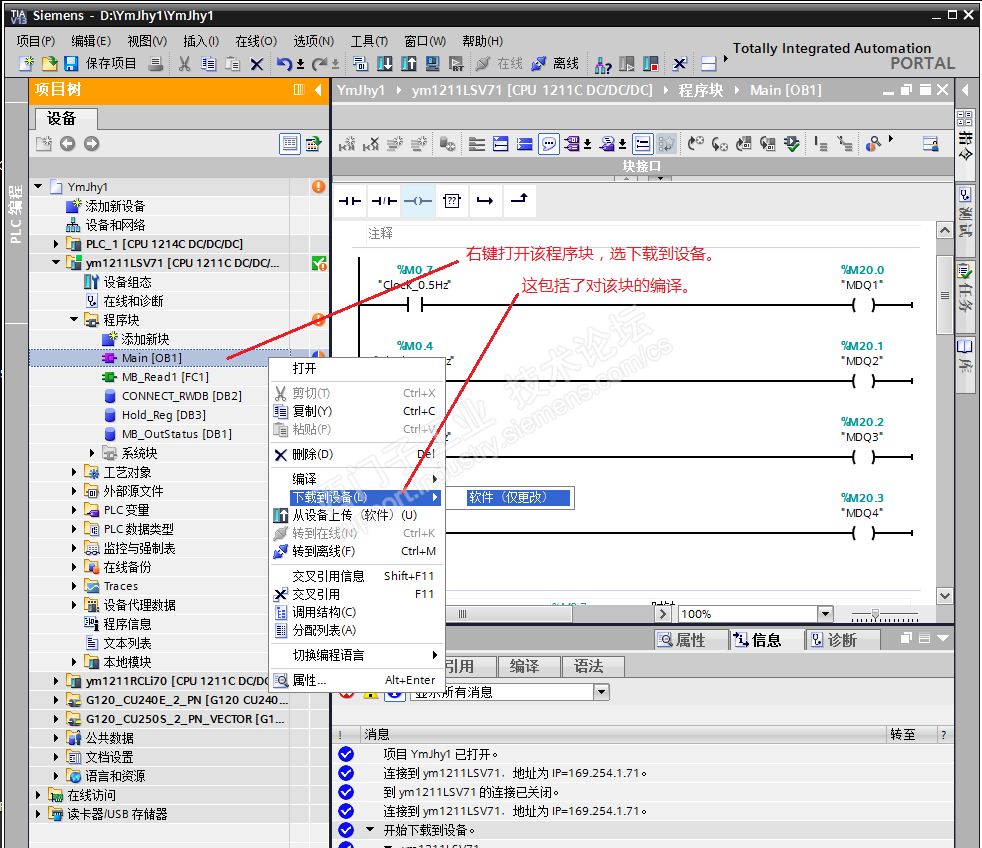Click the delete X icon in the main toolbar
This screenshot has width=982, height=848.
pyautogui.click(x=257, y=64)
